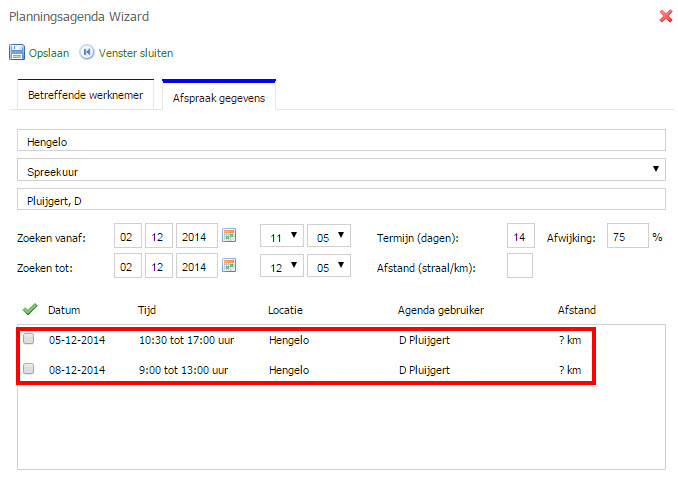Click the green checkmark column header
Image resolution: width=678 pixels, height=493 pixels.
(x=28, y=310)
